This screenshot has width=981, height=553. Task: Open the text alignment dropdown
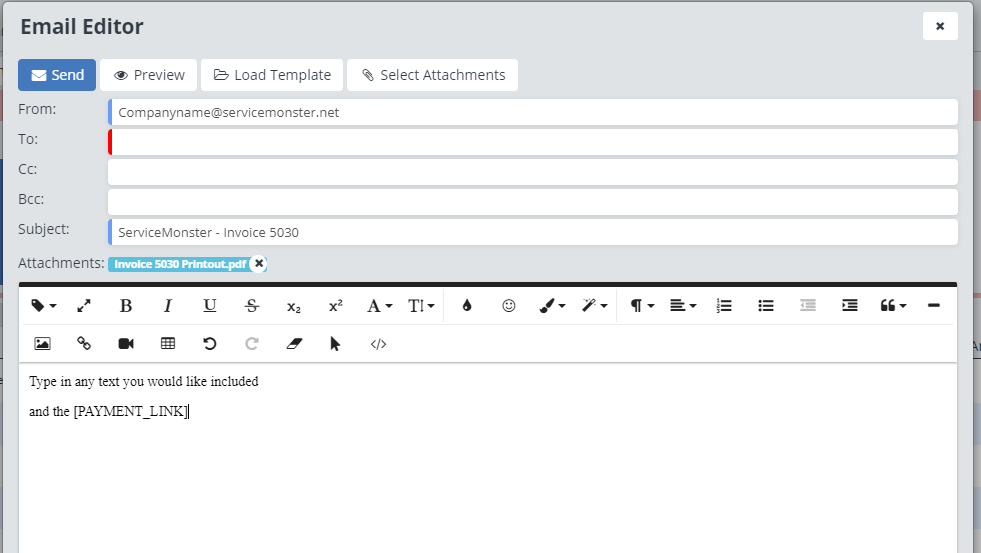[683, 306]
